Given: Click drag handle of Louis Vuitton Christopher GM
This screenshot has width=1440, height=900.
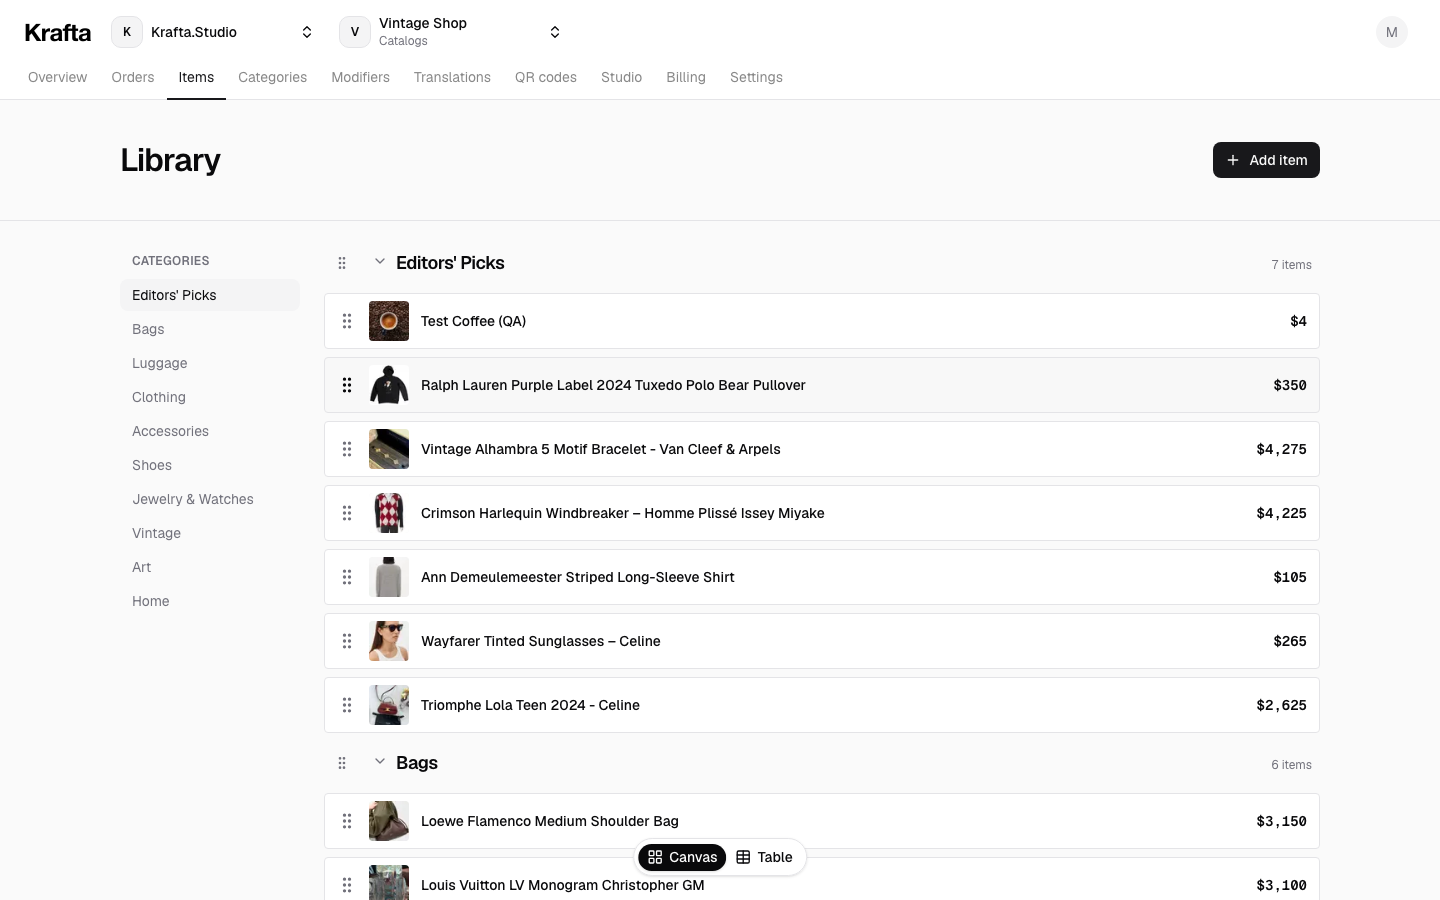Looking at the screenshot, I should [x=347, y=885].
